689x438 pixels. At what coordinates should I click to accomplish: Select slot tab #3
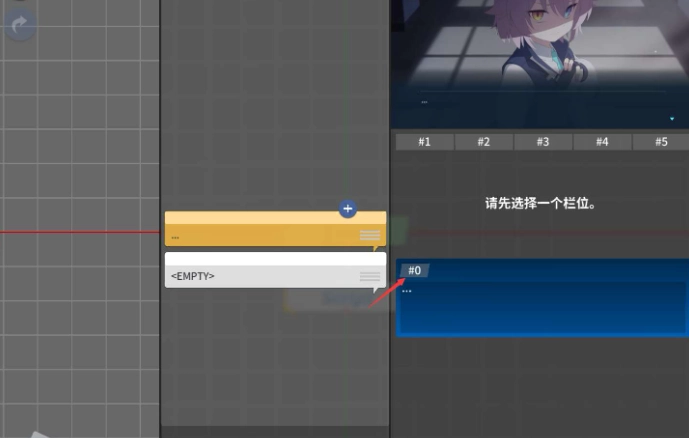point(542,142)
